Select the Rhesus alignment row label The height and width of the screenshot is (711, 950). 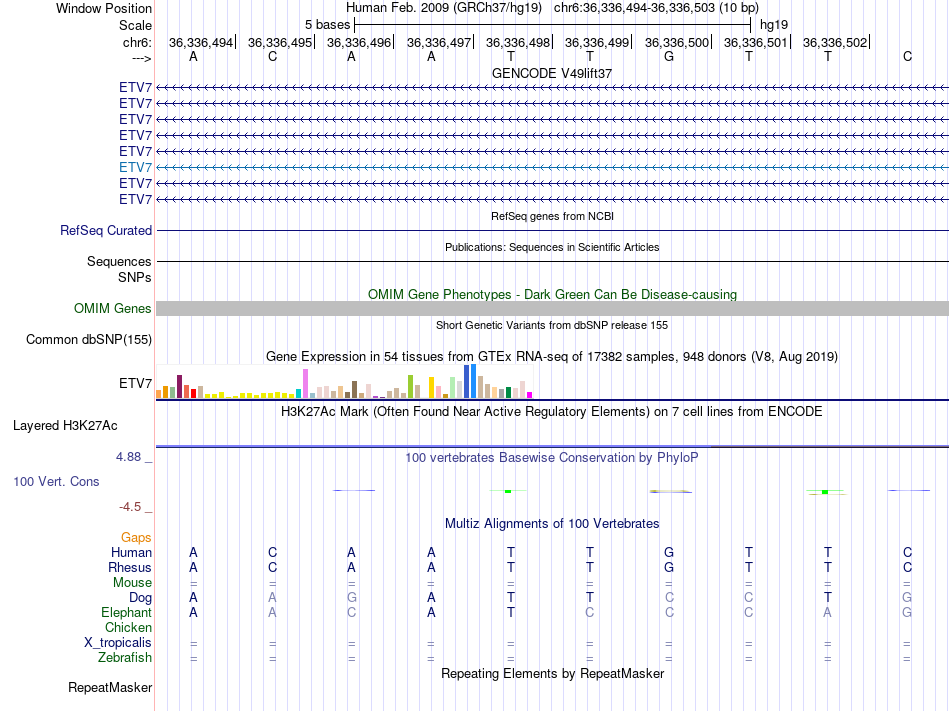coord(130,567)
